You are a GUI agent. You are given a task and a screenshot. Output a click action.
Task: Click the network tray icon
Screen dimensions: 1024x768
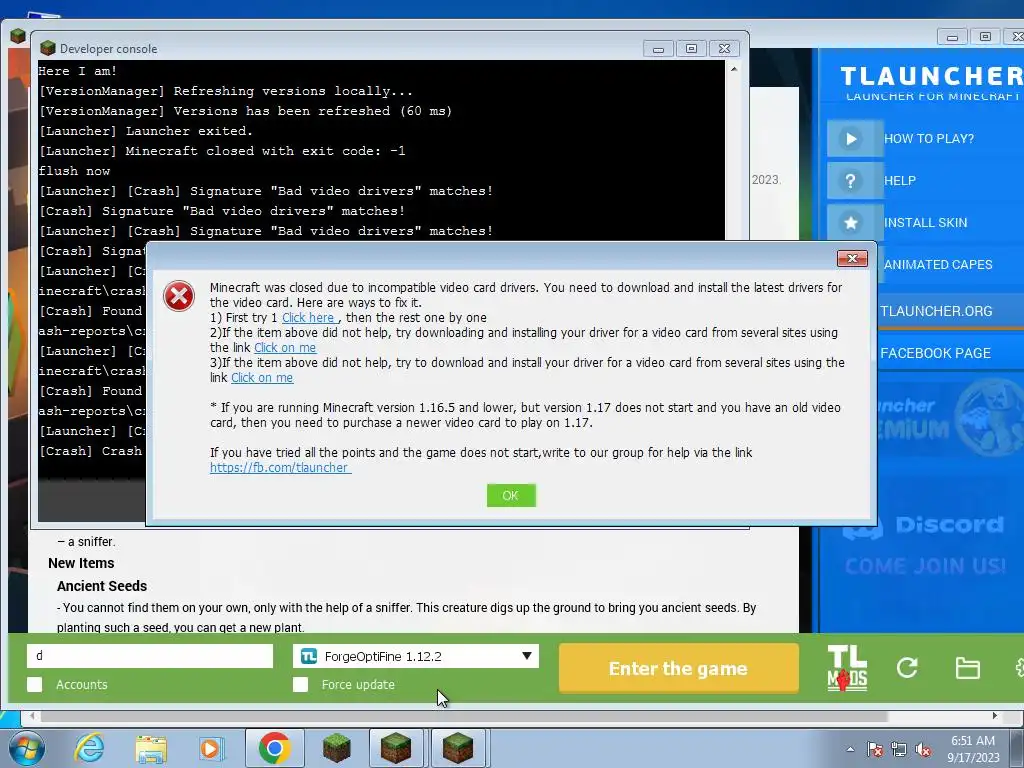coord(899,749)
